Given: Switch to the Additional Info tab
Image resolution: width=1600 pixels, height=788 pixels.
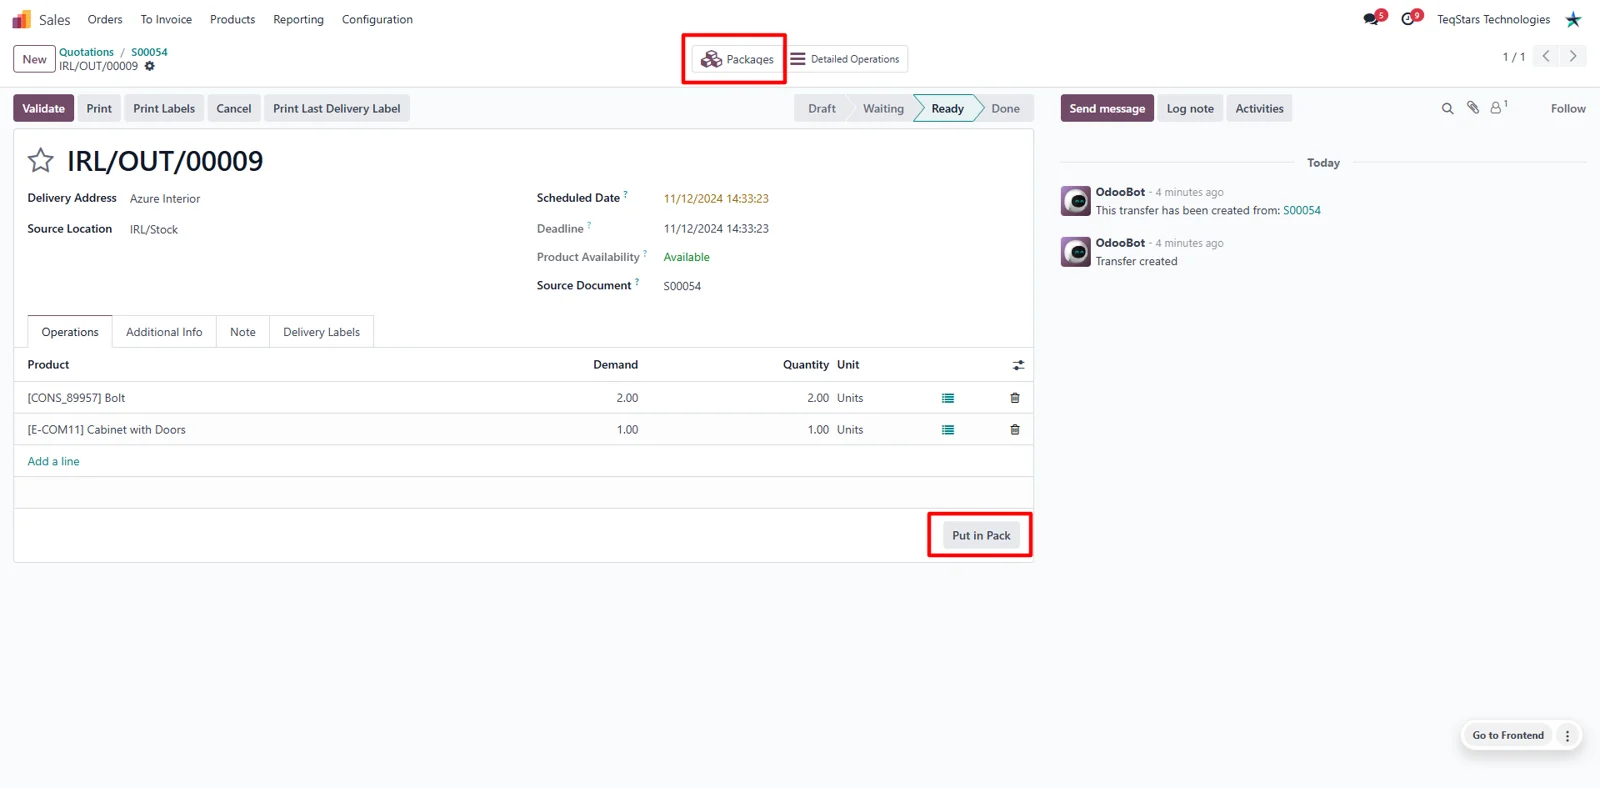Looking at the screenshot, I should tap(164, 332).
